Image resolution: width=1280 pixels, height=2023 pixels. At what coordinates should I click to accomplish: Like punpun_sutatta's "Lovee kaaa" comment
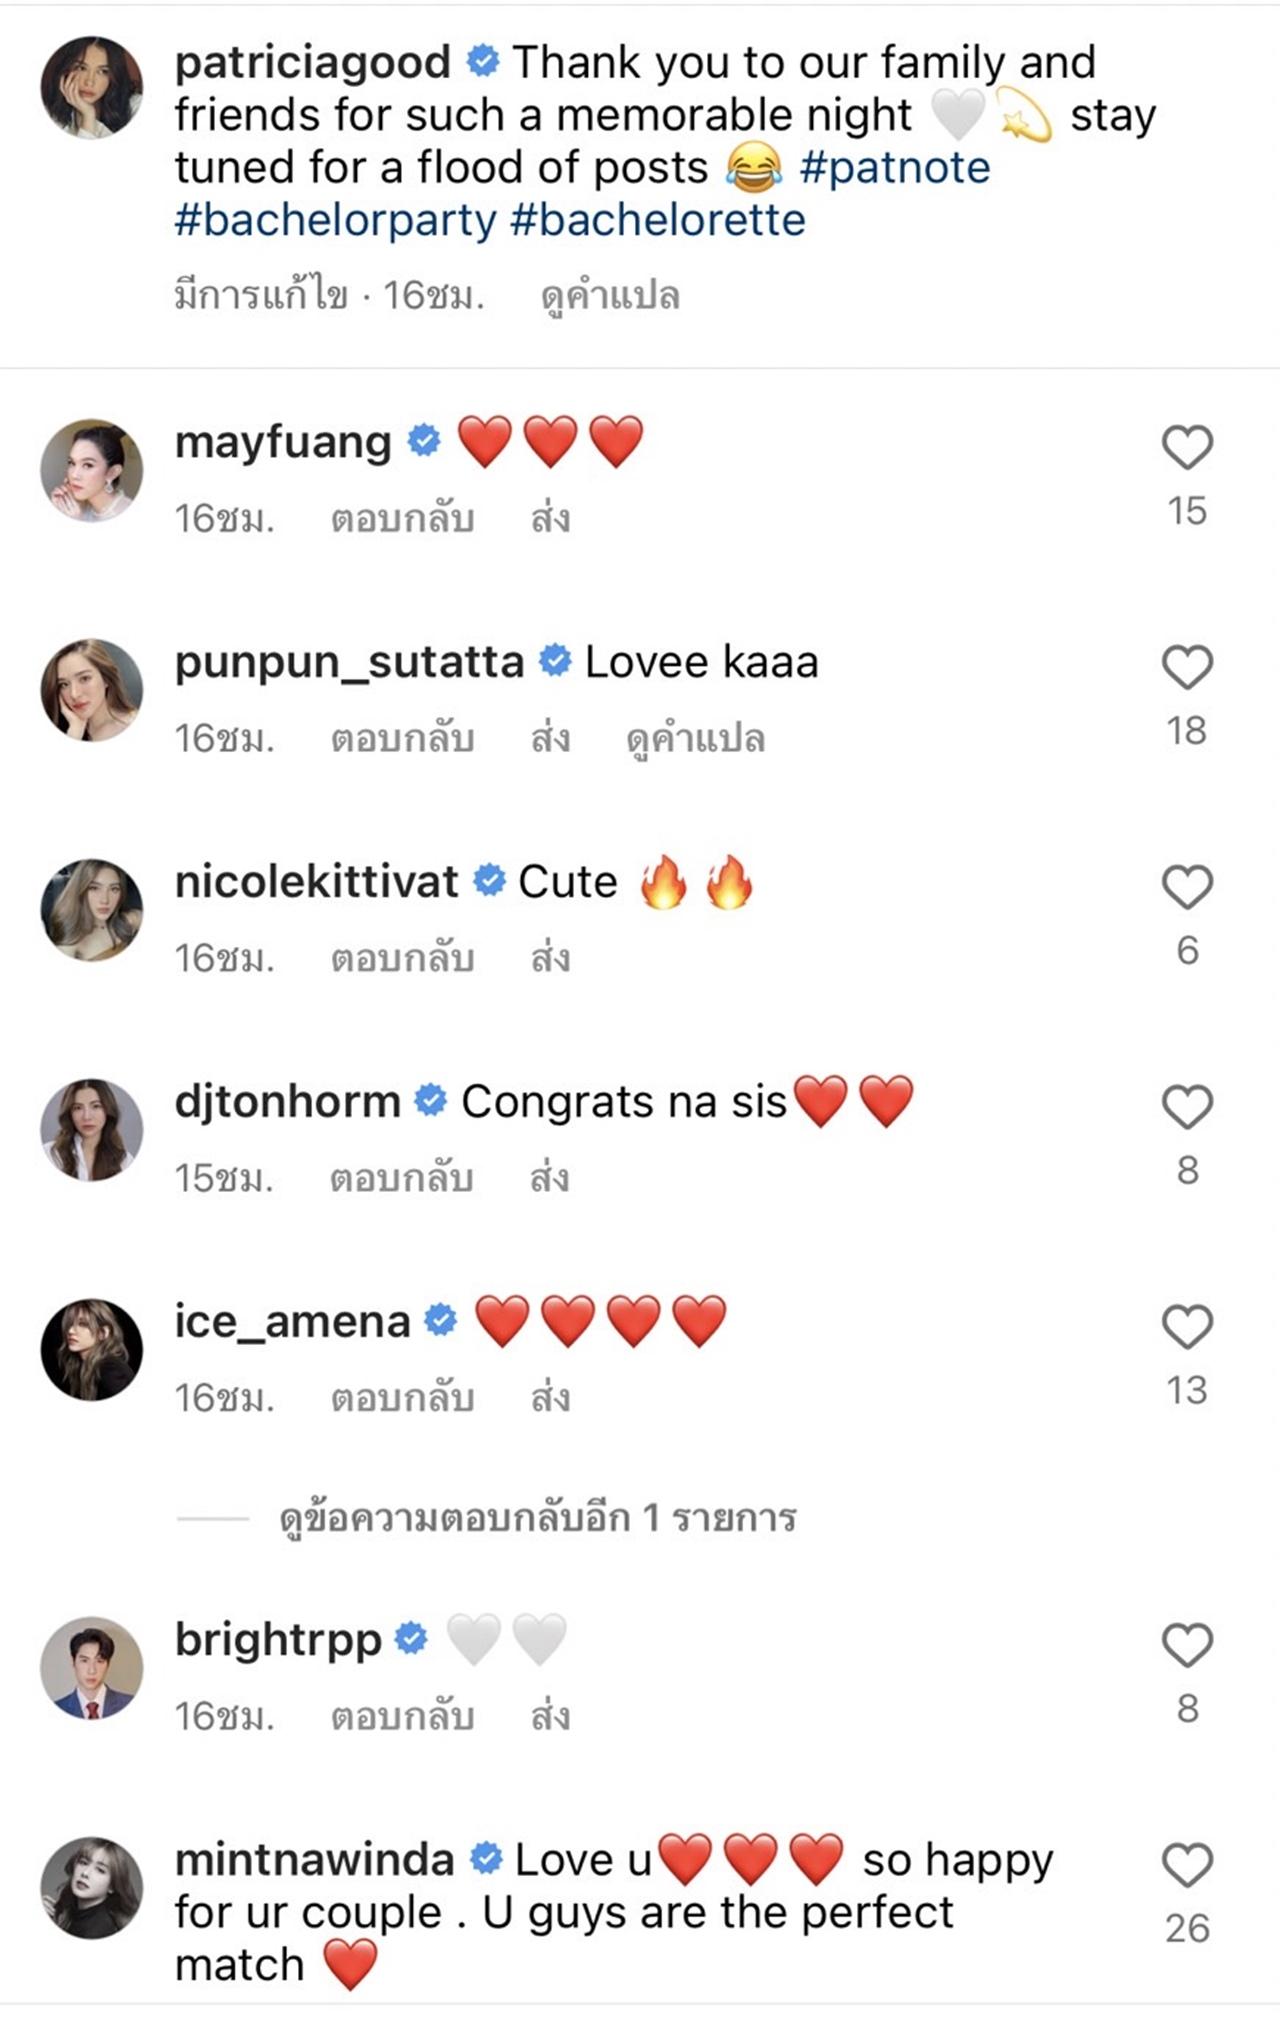click(x=1187, y=667)
